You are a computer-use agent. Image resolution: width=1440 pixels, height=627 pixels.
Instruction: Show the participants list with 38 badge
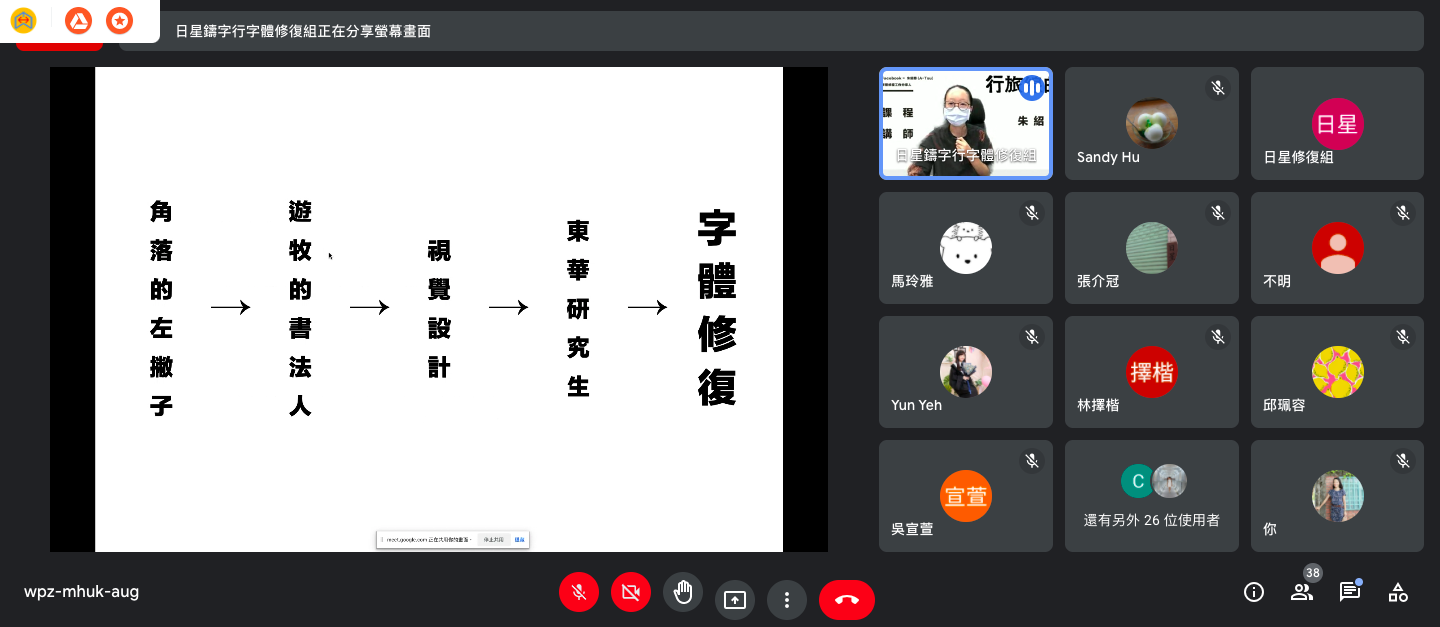tap(1302, 592)
